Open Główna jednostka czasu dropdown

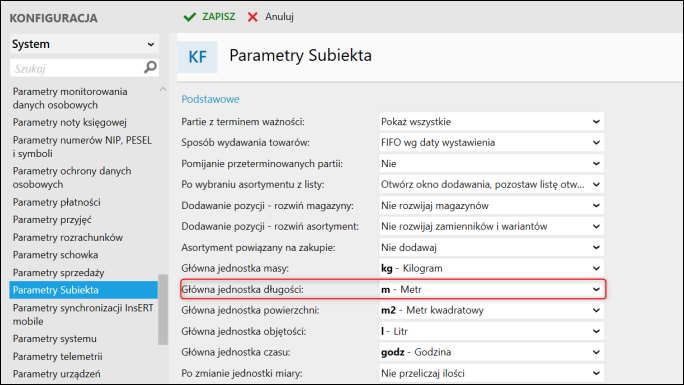[491, 352]
